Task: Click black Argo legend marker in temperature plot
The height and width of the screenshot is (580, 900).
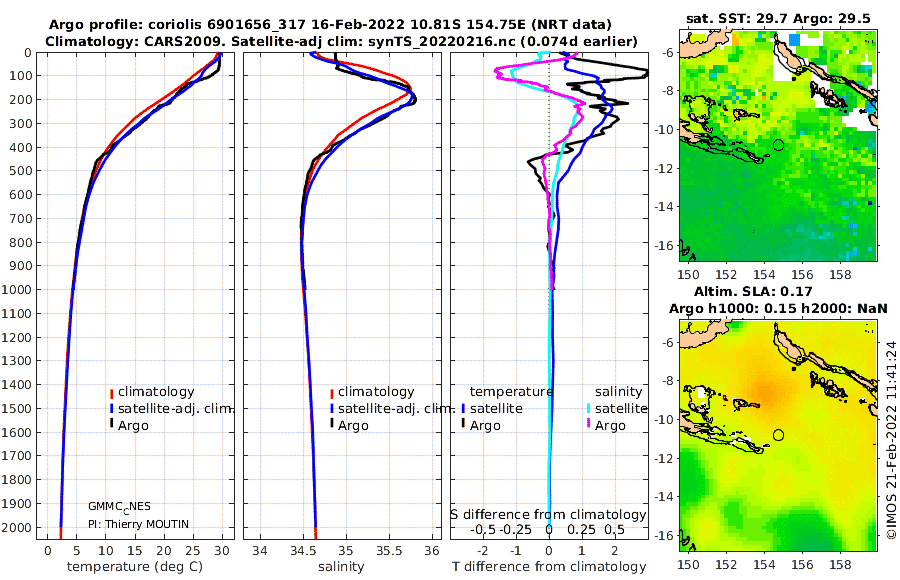Action: (111, 424)
